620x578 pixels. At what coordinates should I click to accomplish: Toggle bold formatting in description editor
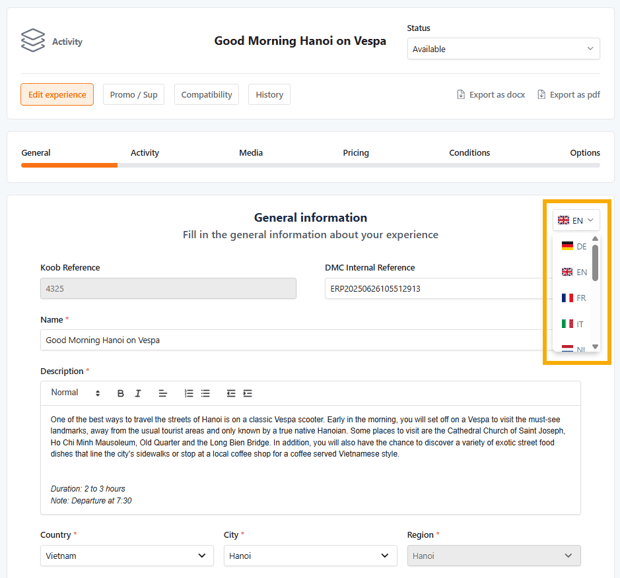pyautogui.click(x=121, y=394)
